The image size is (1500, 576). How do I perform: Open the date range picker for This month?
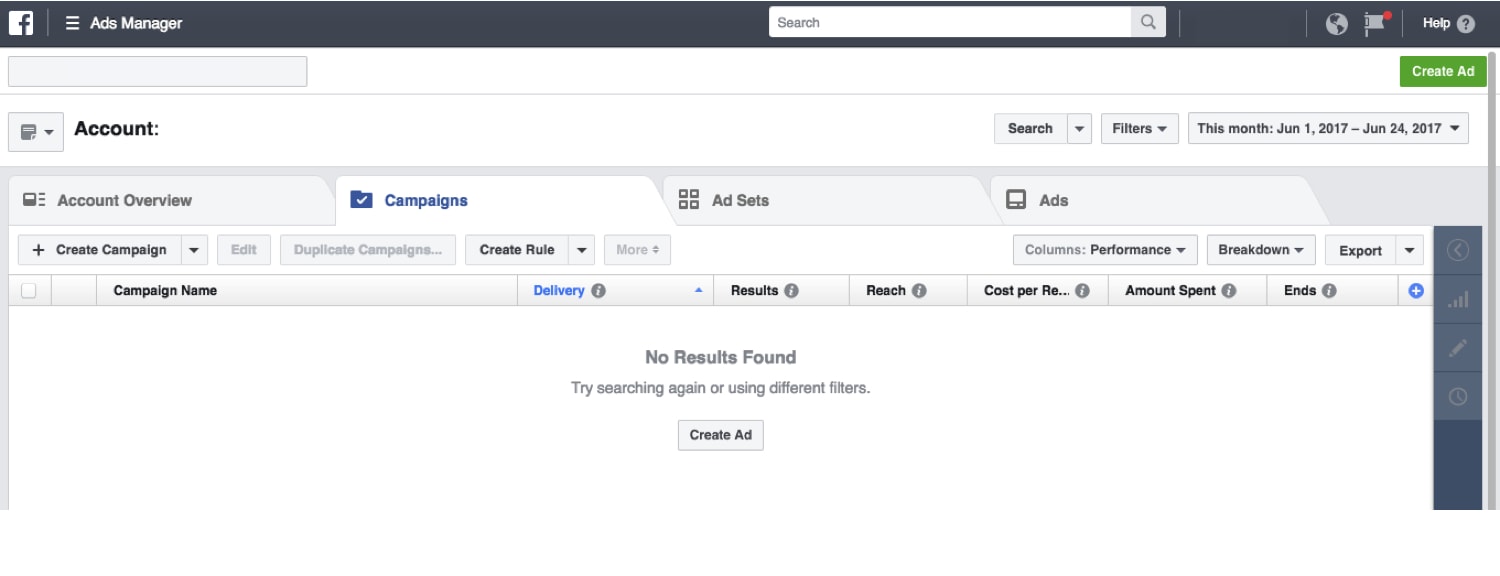[1327, 128]
